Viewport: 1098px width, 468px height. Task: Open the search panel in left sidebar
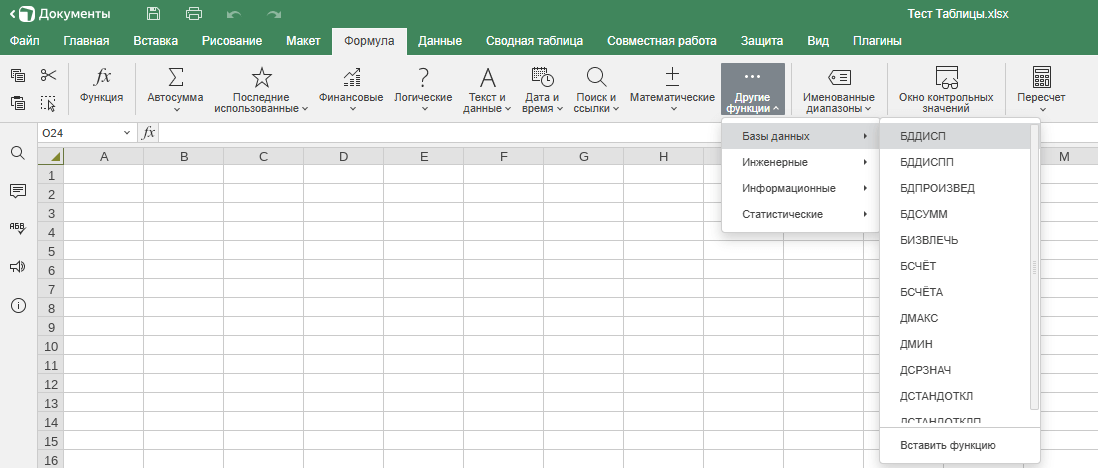coord(18,153)
